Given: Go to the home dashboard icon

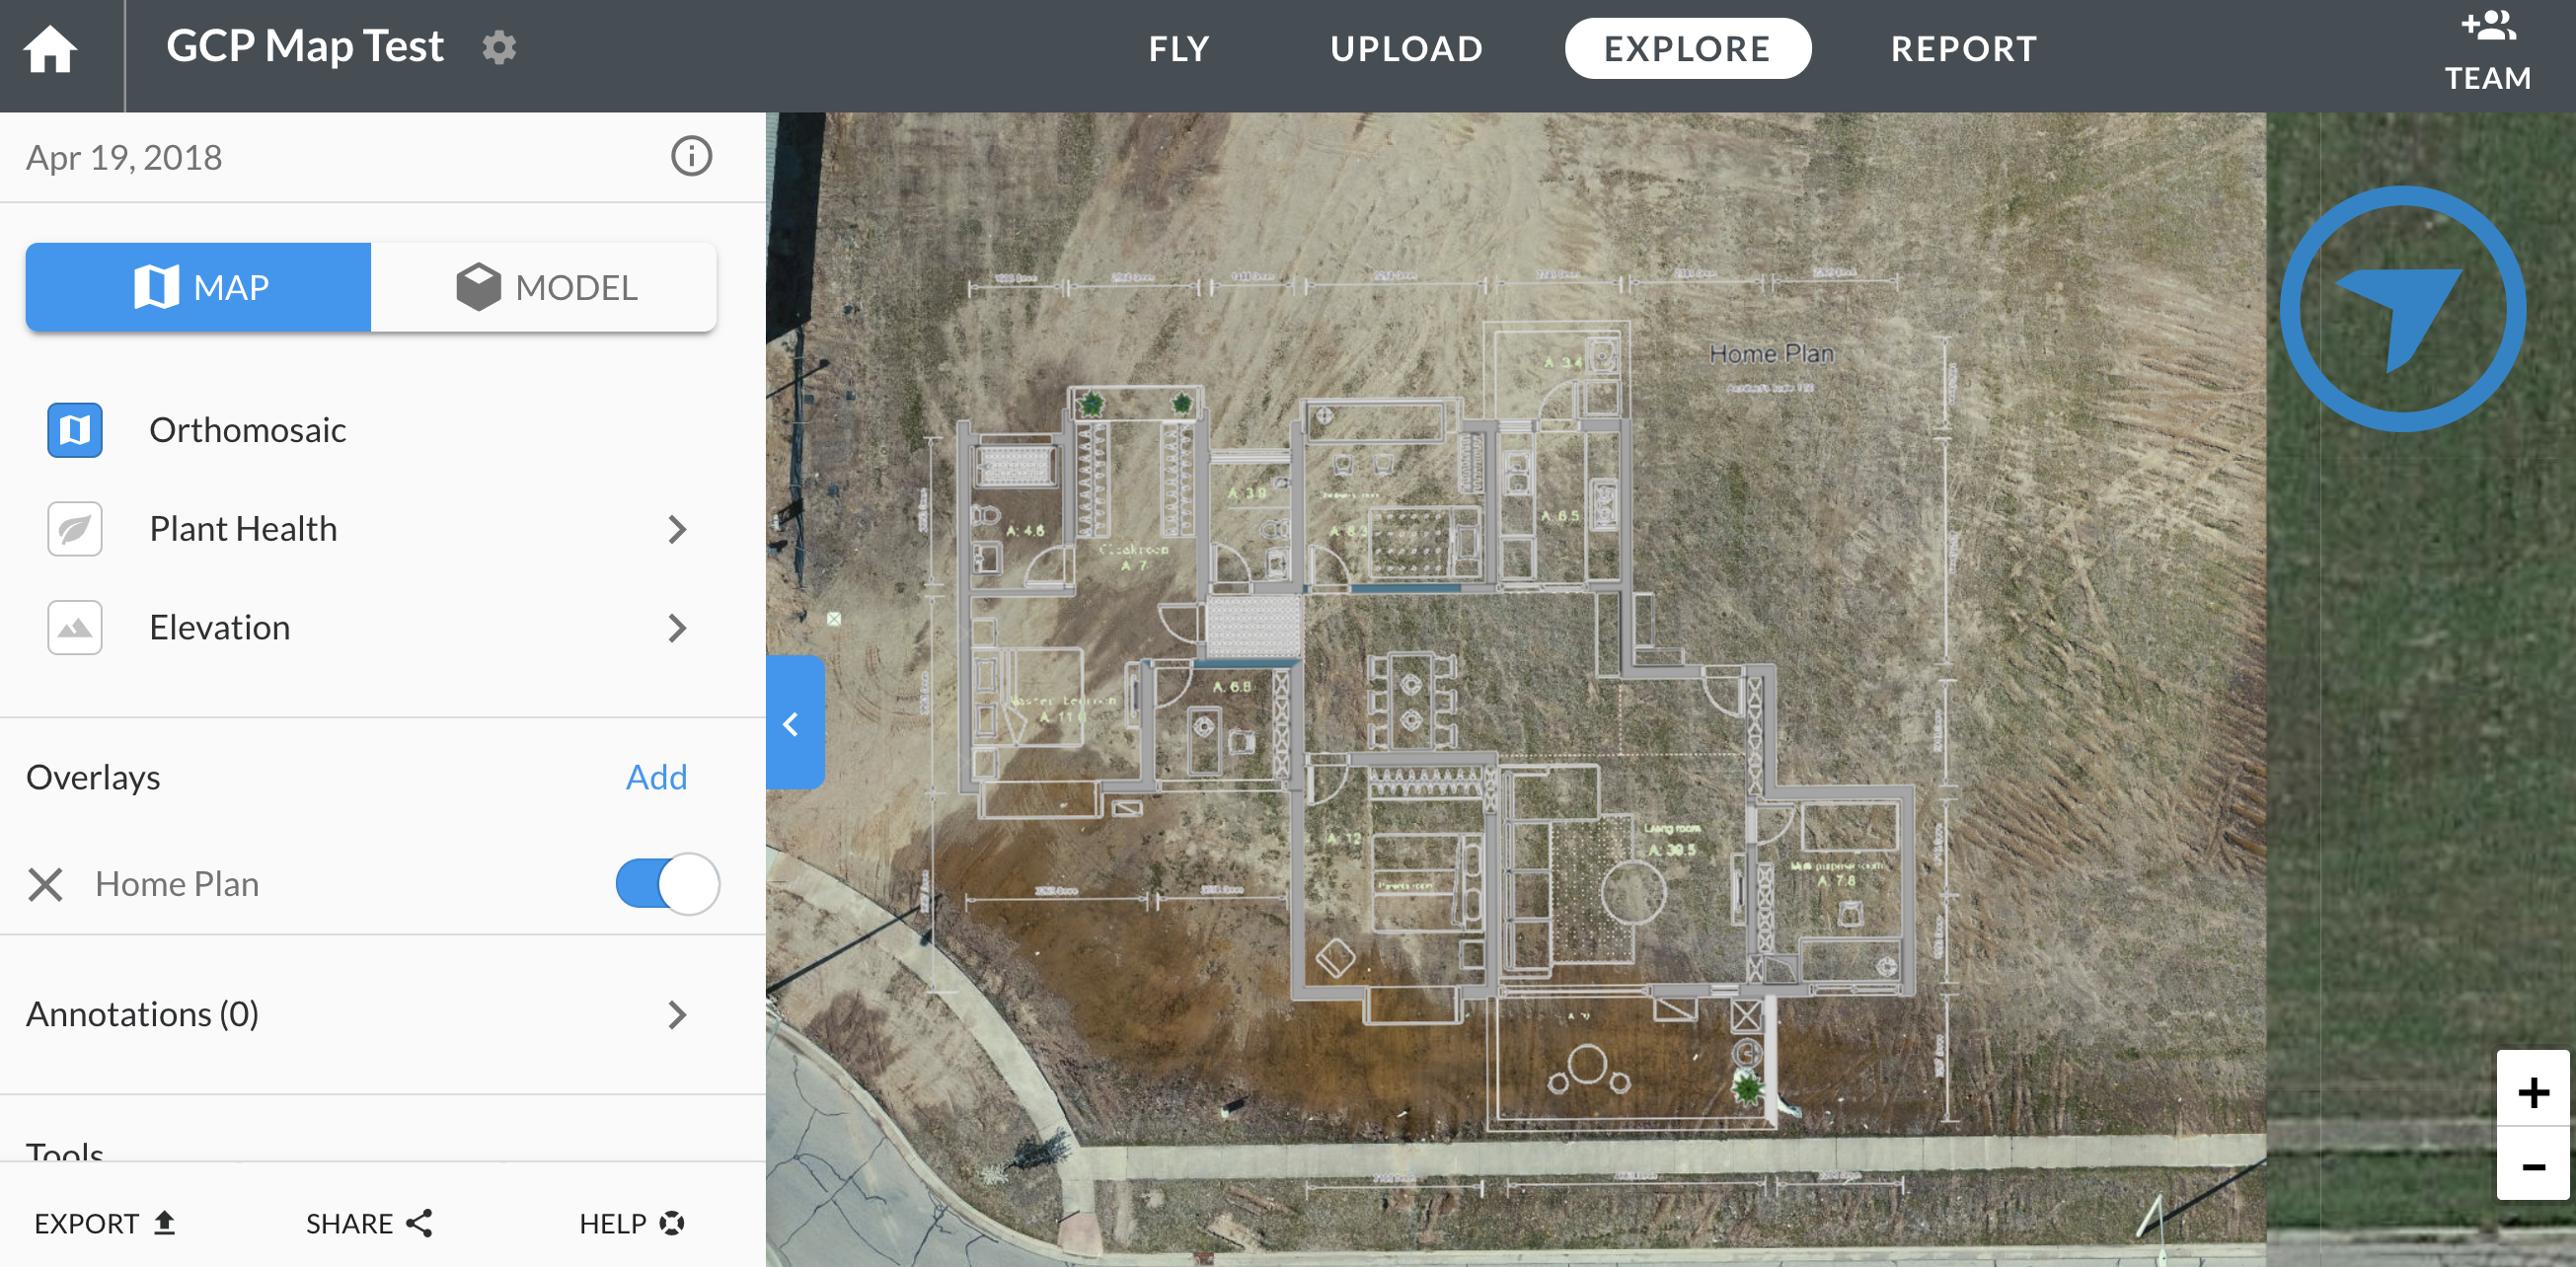Looking at the screenshot, I should pos(50,49).
